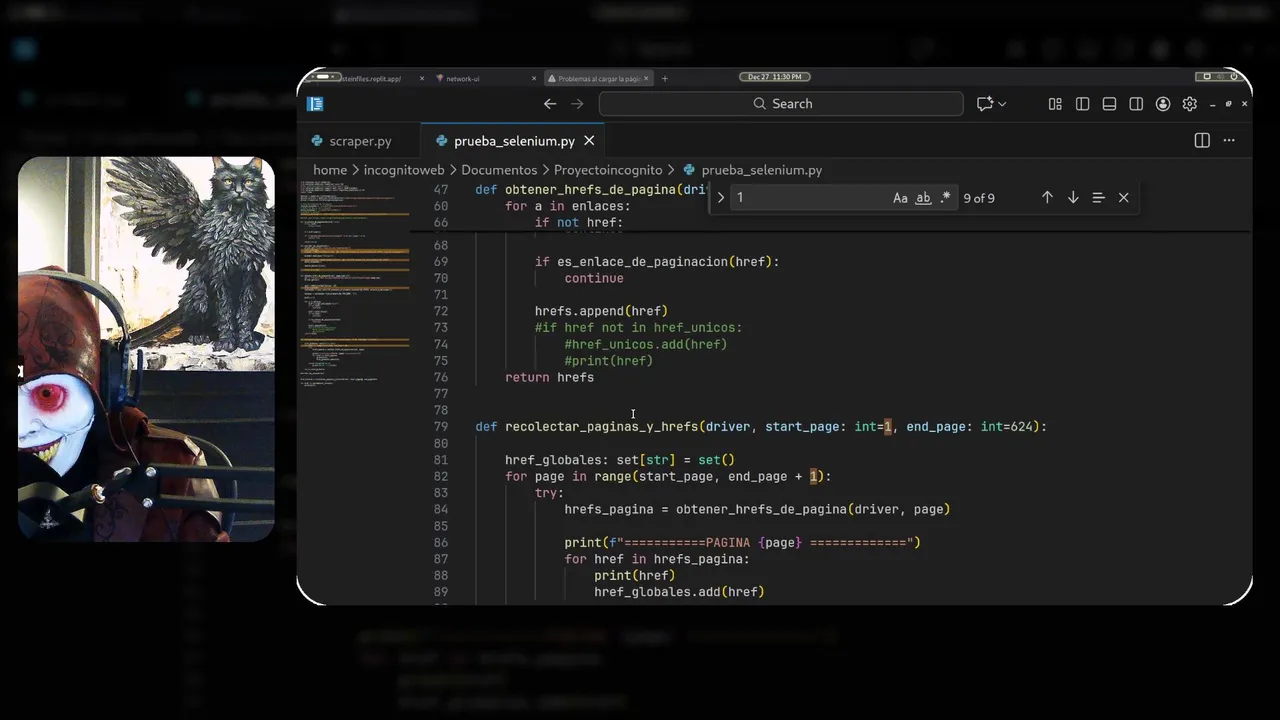Open the Accounts profile icon
Viewport: 1280px width, 720px height.
click(1163, 104)
